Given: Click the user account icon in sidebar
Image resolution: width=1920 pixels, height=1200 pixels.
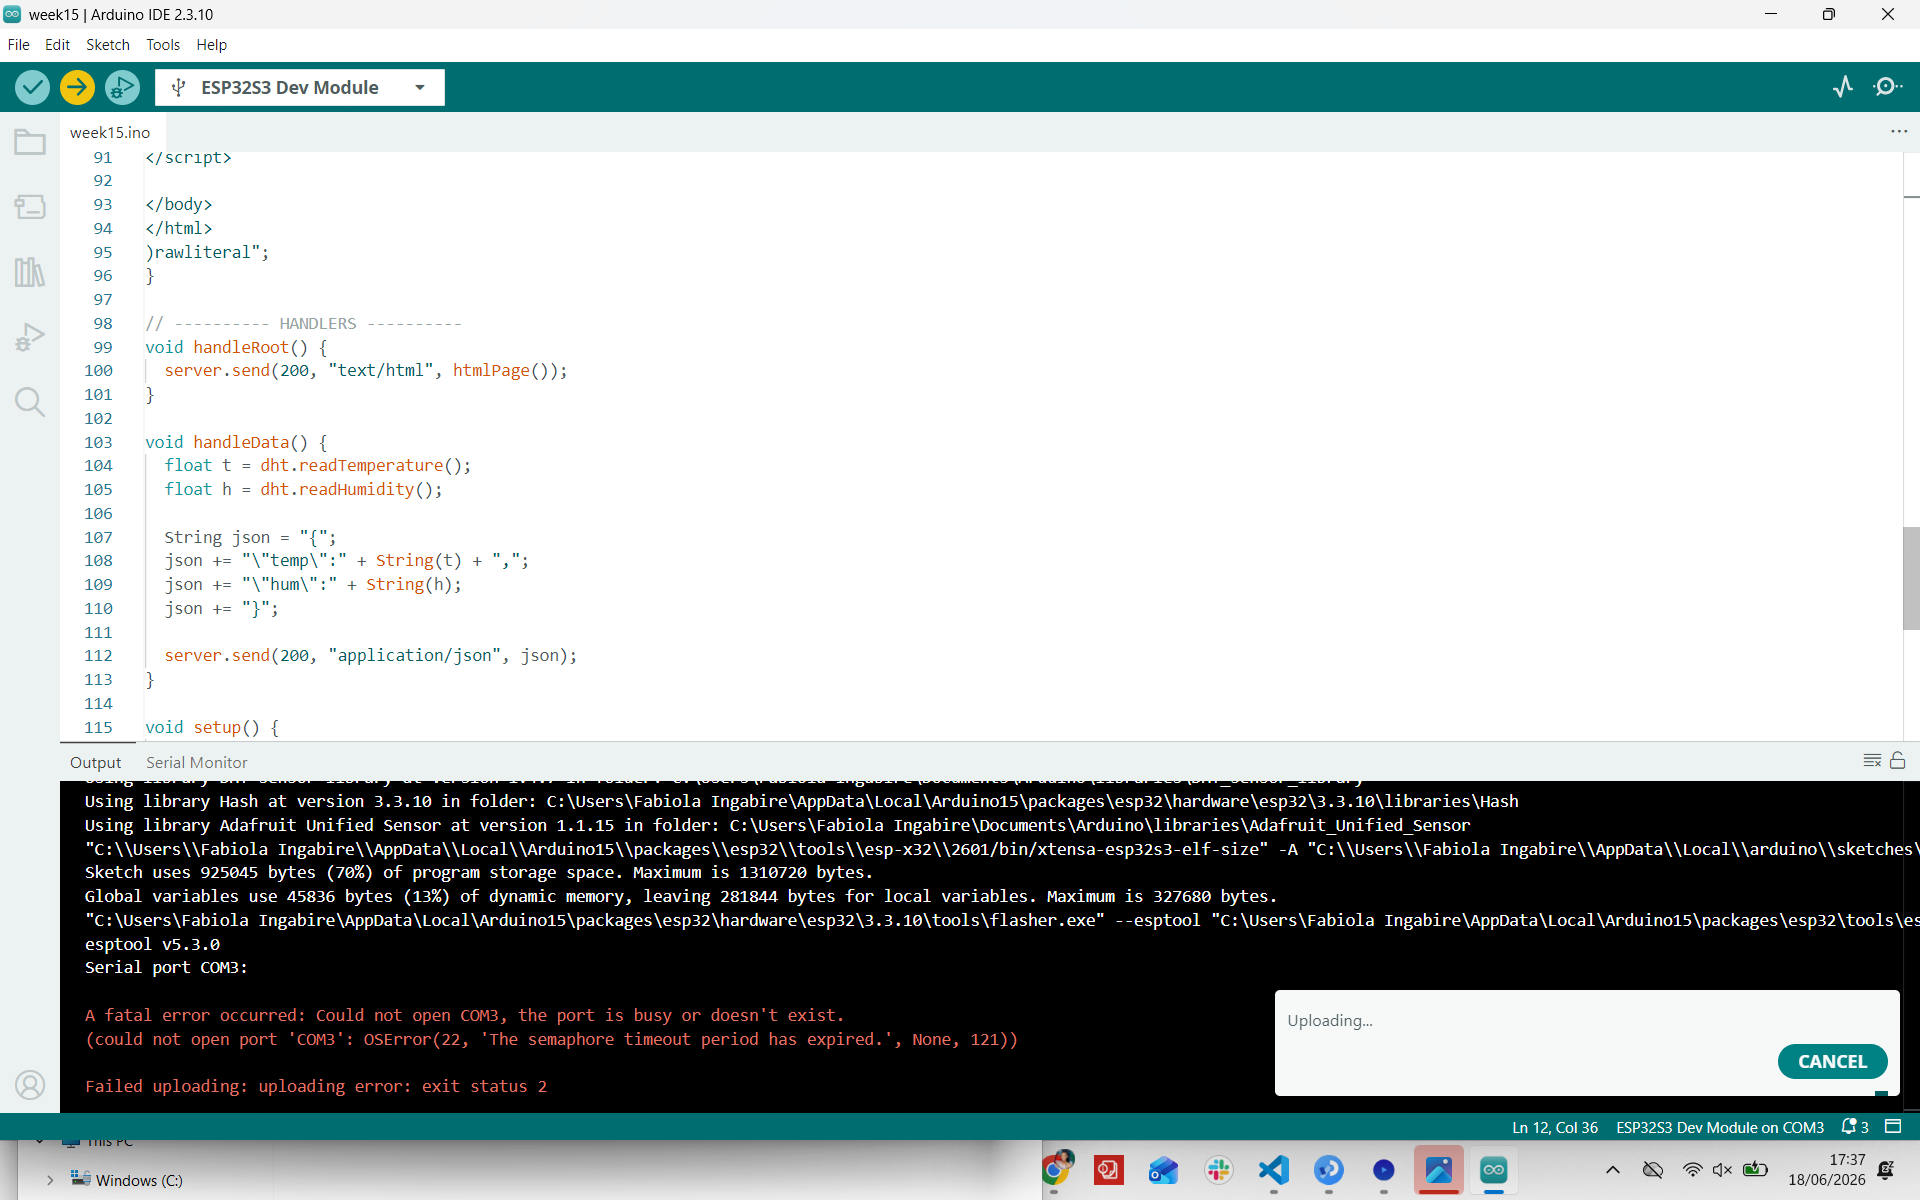Looking at the screenshot, I should (30, 1085).
